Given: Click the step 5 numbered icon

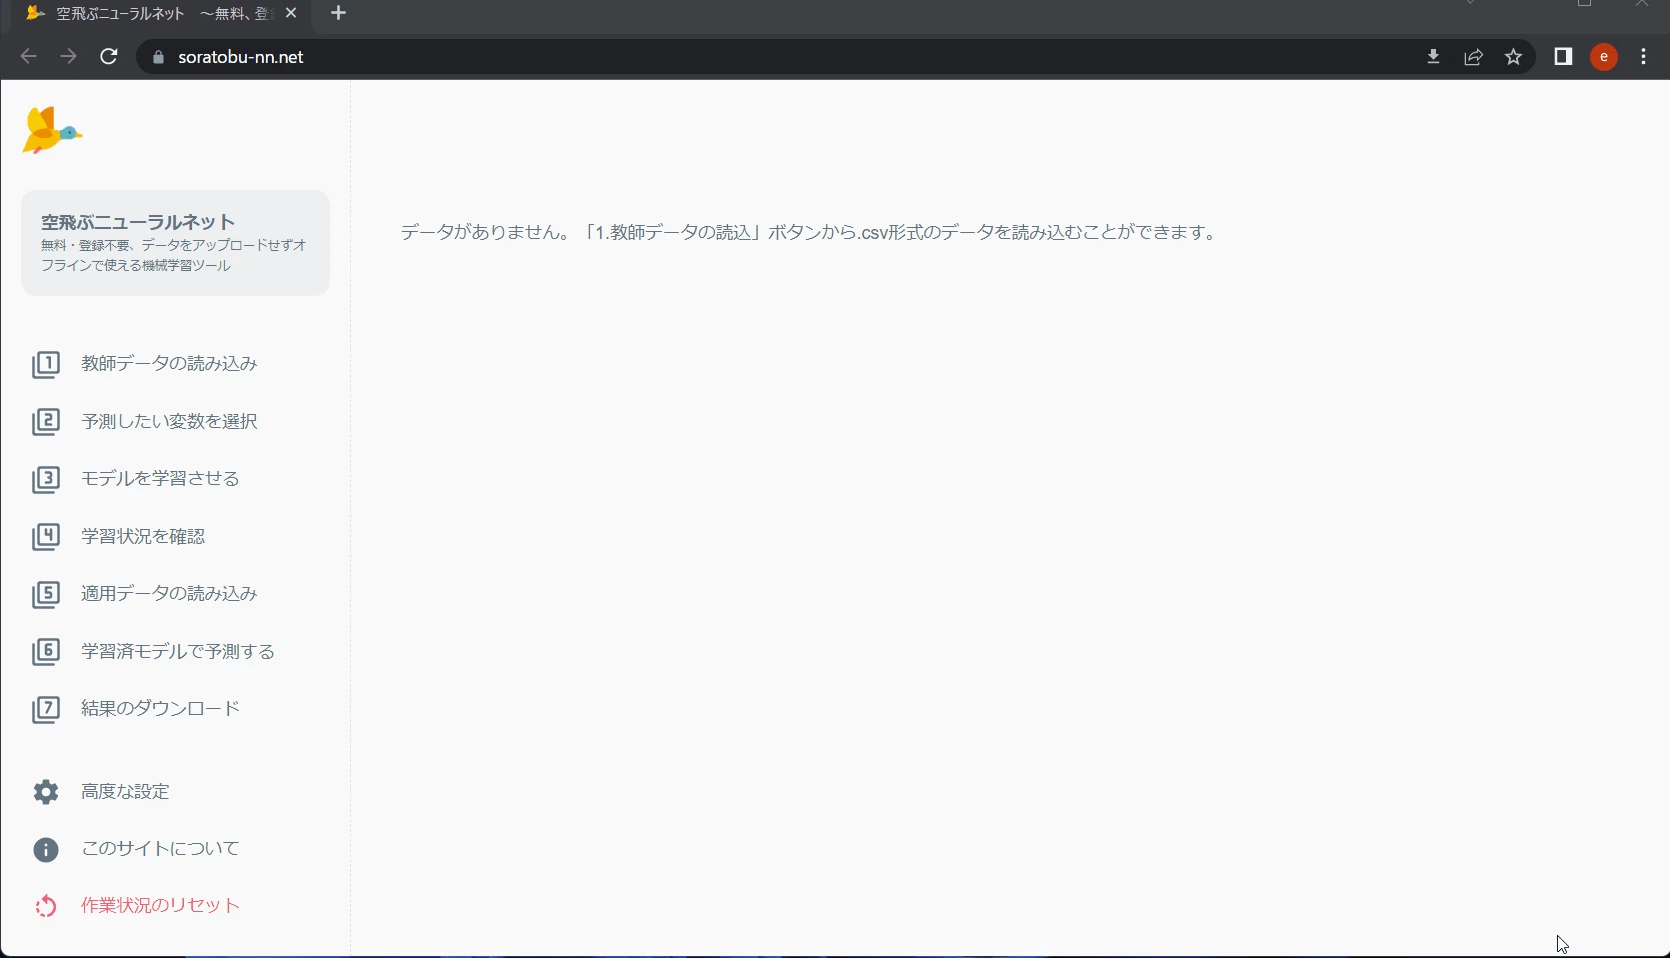Looking at the screenshot, I should click(46, 594).
